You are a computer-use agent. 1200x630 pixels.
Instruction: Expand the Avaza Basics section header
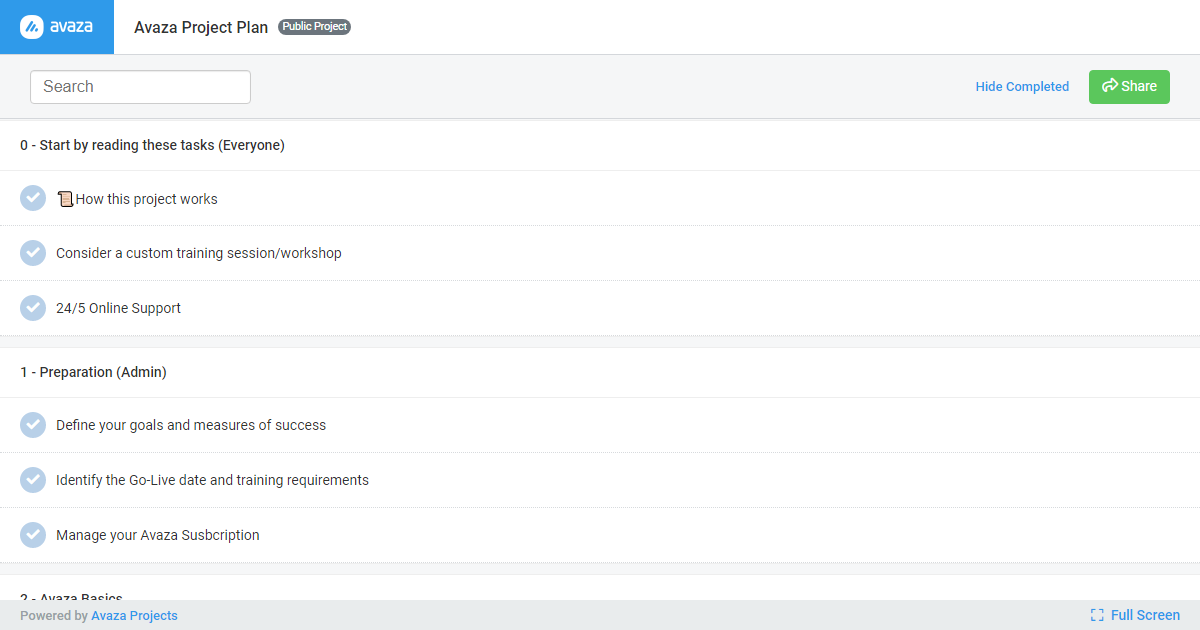pyautogui.click(x=71, y=596)
